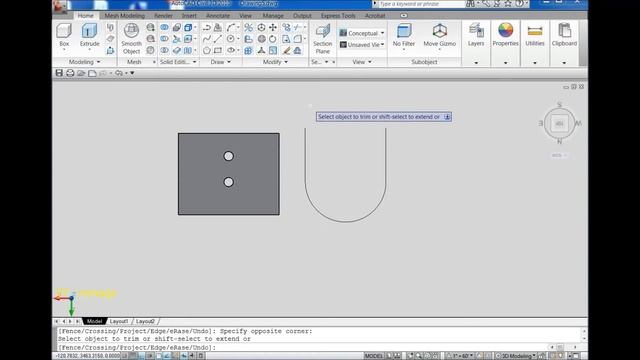
Task: Open the Express Tools tab
Action: point(338,16)
